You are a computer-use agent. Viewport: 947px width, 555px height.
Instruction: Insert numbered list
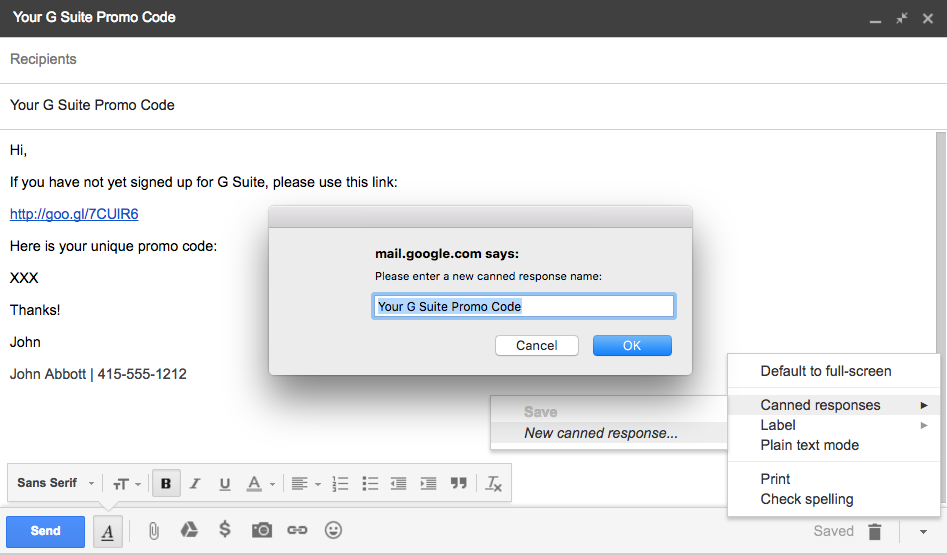pyautogui.click(x=341, y=483)
